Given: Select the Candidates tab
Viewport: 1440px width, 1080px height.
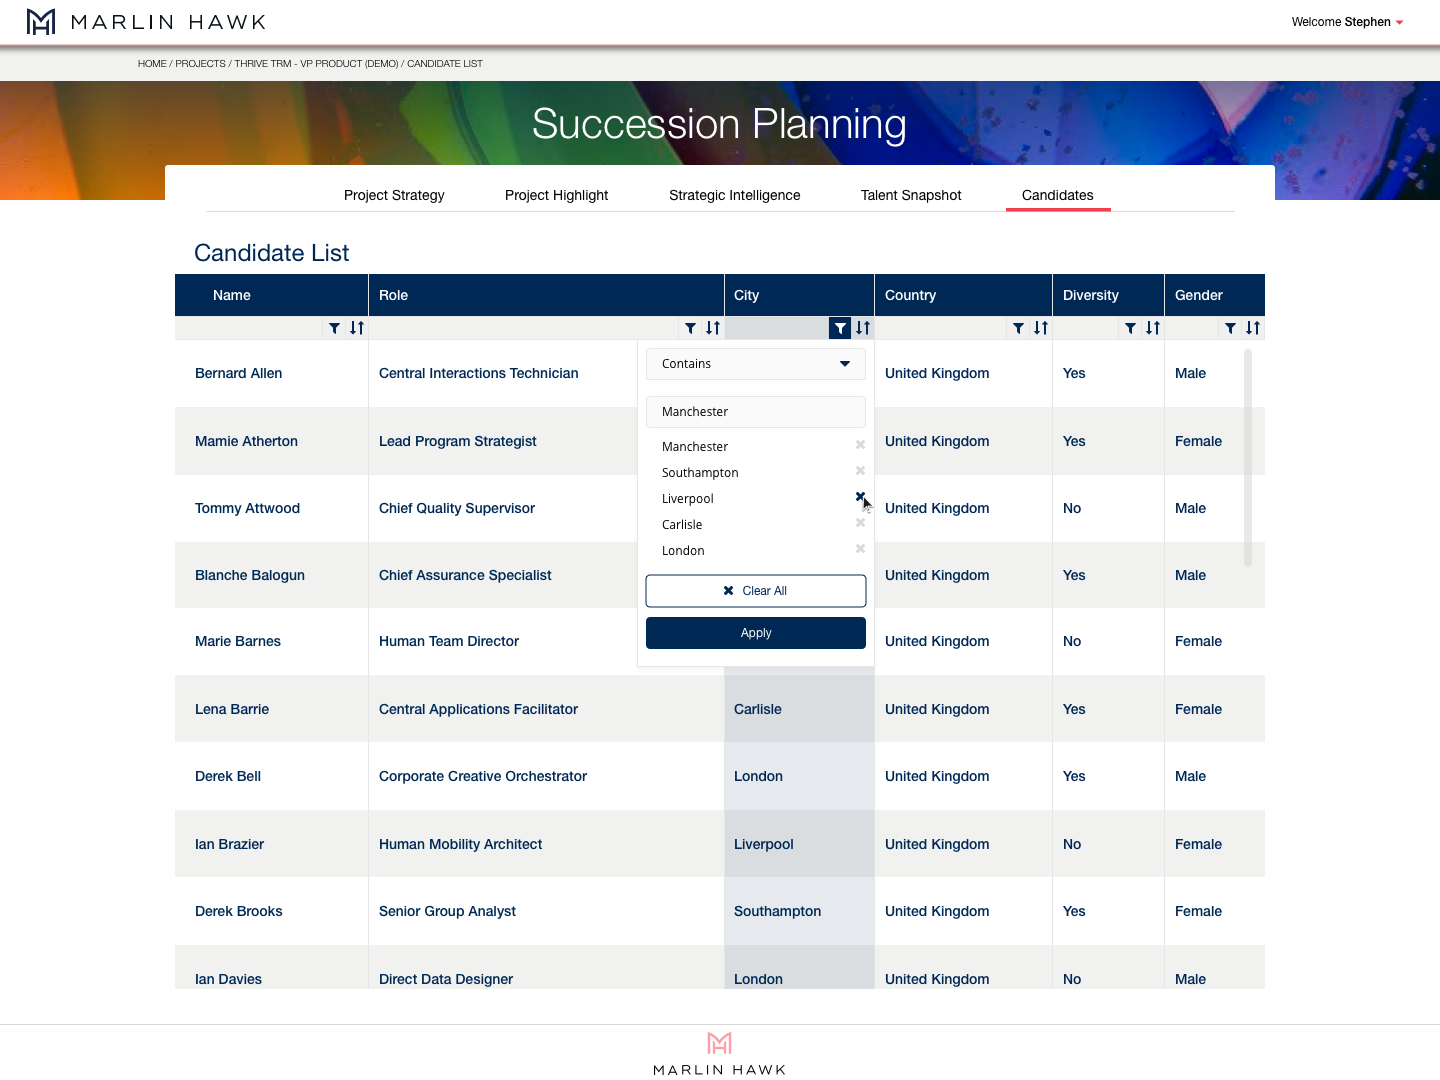Looking at the screenshot, I should coord(1058,195).
